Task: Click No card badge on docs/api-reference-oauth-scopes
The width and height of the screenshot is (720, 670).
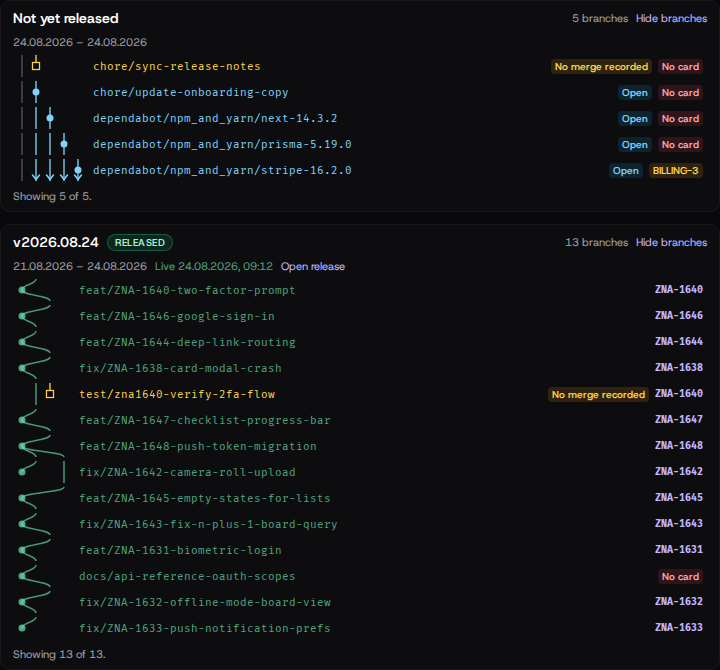Action: tap(680, 576)
